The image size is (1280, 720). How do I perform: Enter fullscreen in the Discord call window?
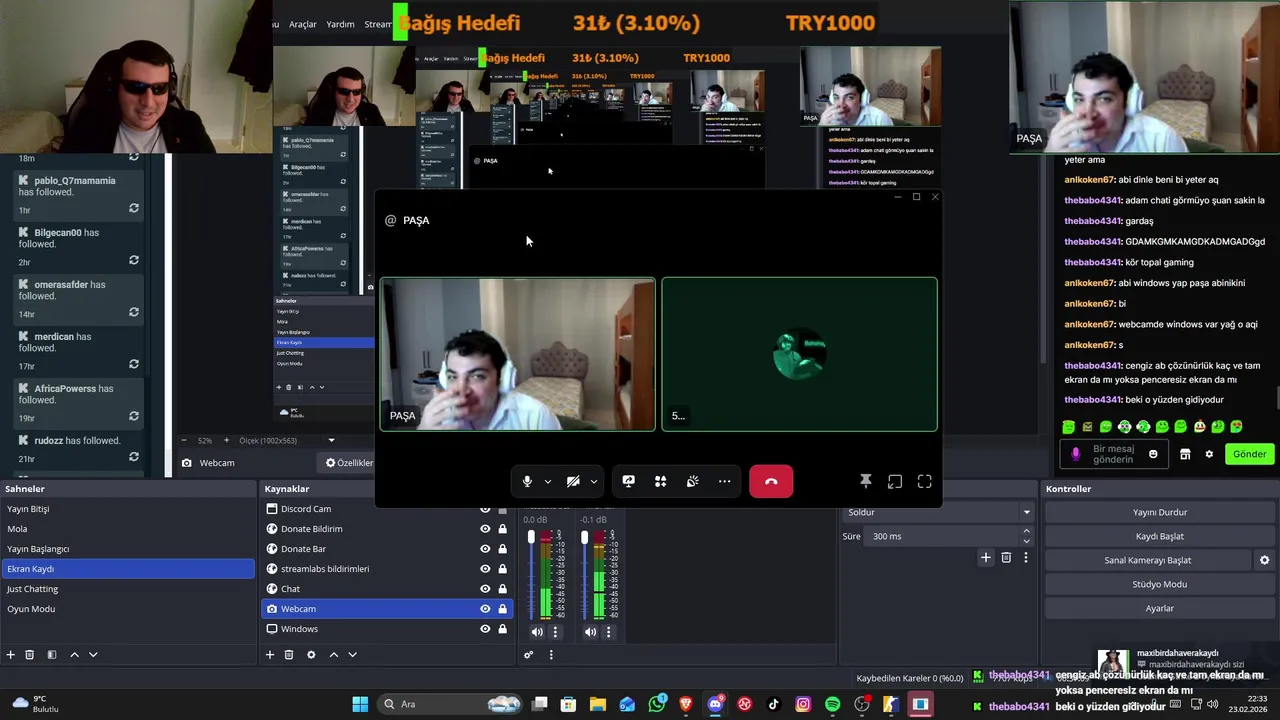tap(924, 482)
